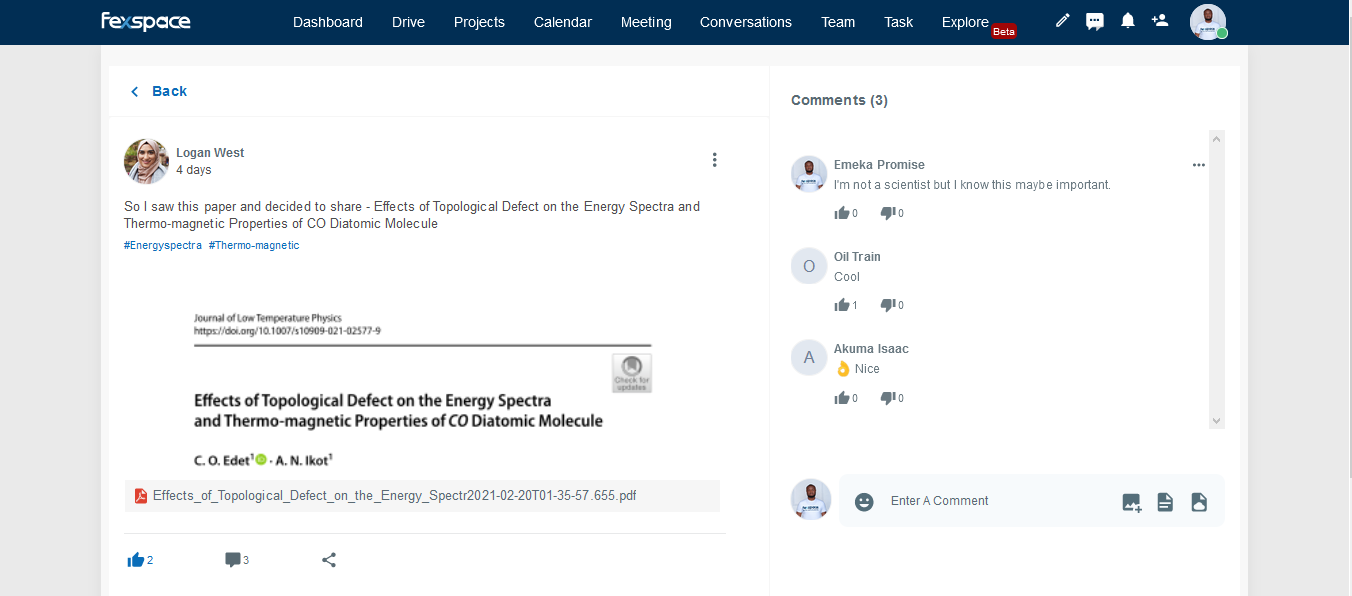Click comments scrollbar down arrow

tap(1217, 421)
